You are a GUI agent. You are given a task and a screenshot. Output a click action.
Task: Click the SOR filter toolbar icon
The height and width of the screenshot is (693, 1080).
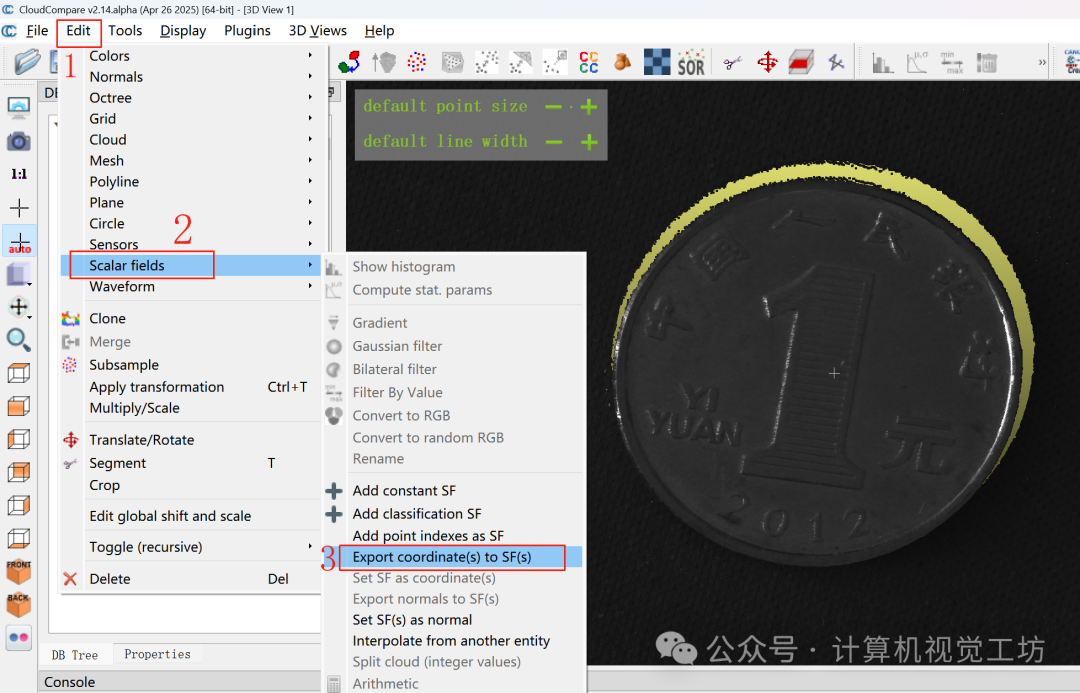tap(691, 62)
